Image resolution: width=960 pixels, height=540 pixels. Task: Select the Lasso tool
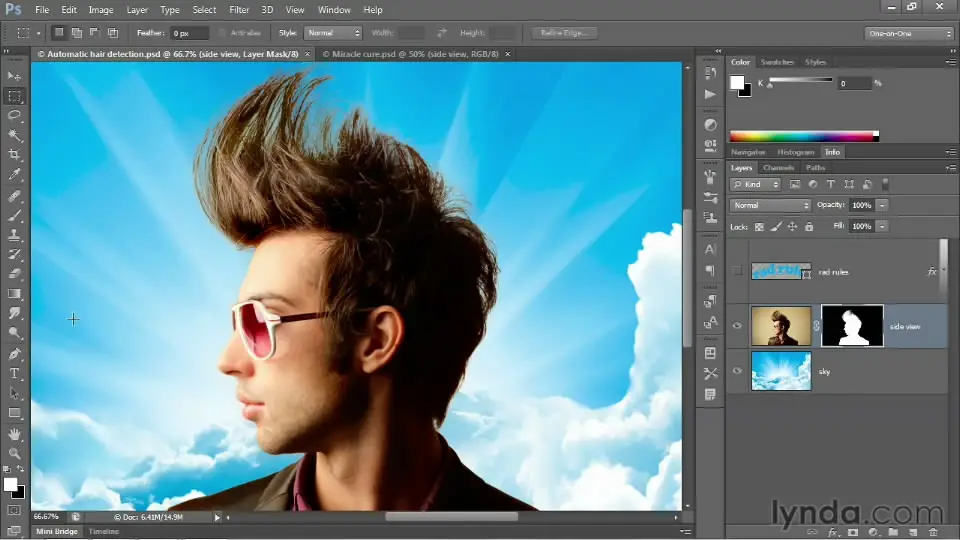pyautogui.click(x=15, y=116)
